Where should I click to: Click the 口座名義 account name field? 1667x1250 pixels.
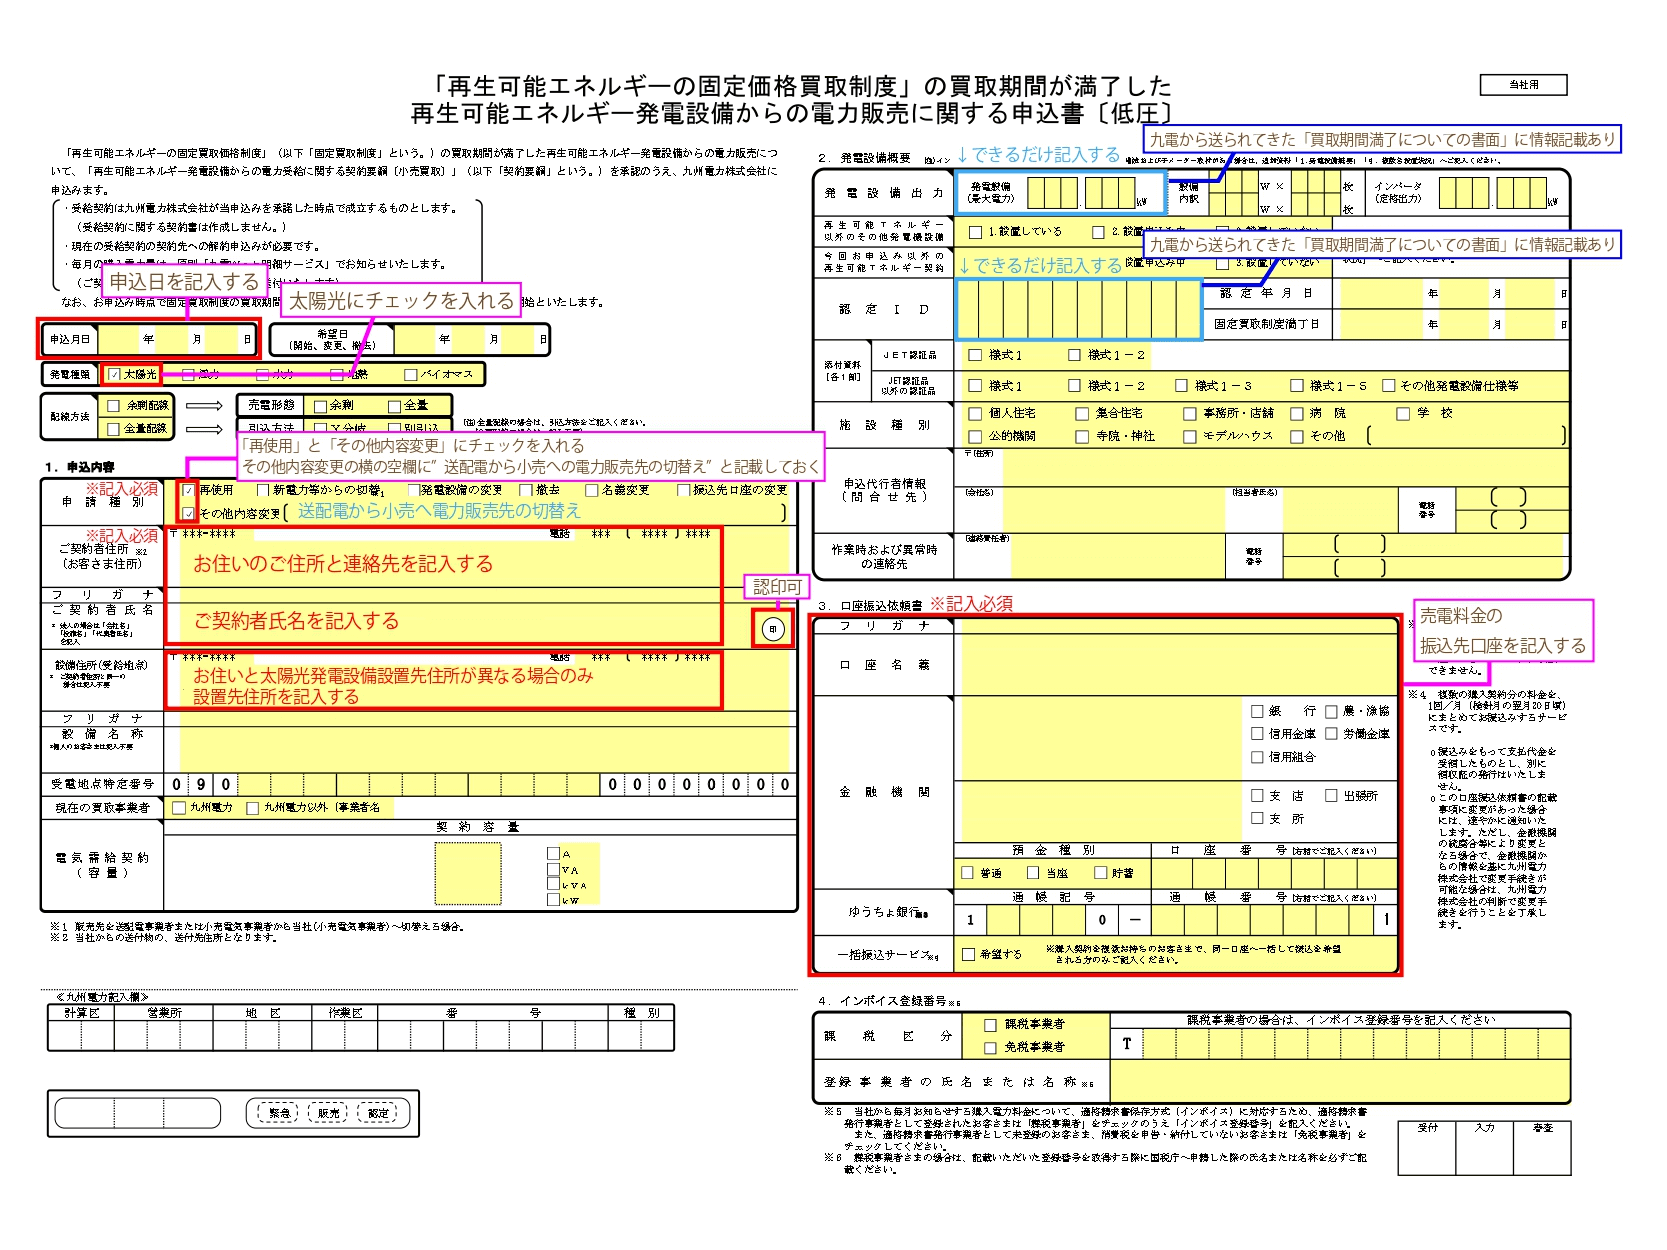1175,664
